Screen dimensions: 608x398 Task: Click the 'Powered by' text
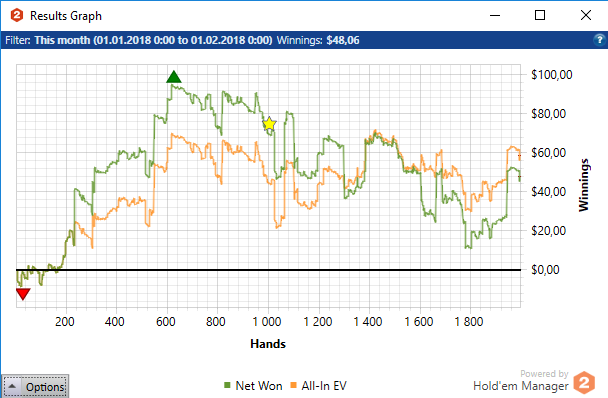544,374
